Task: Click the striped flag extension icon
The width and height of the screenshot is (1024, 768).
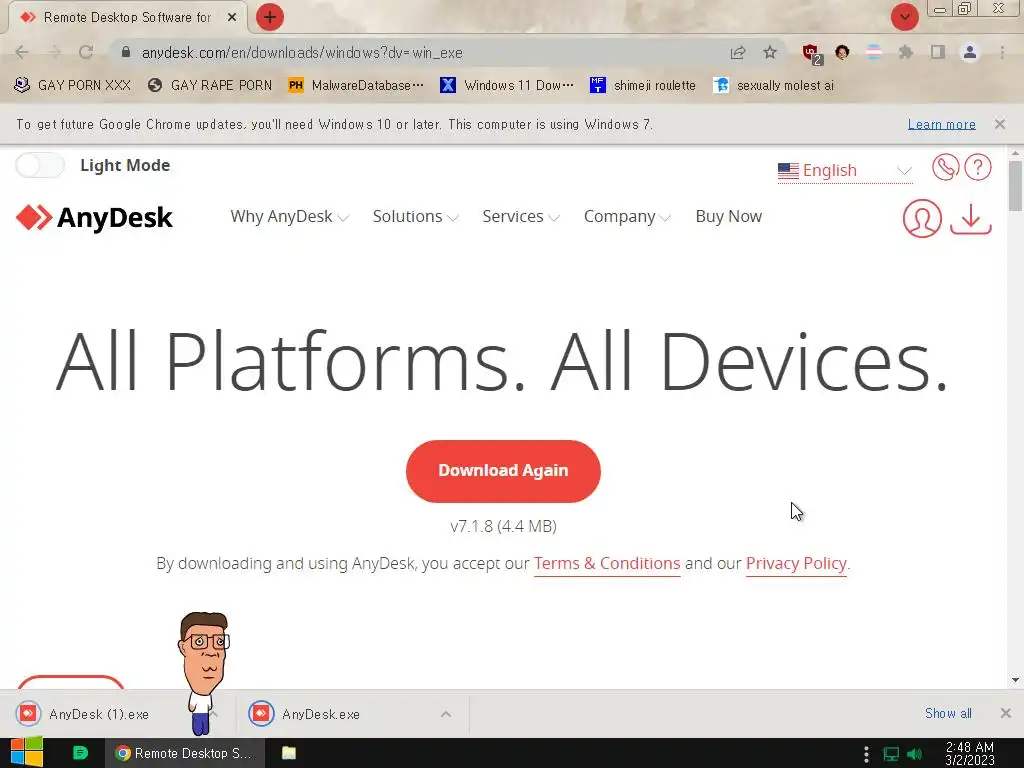Action: [x=874, y=52]
